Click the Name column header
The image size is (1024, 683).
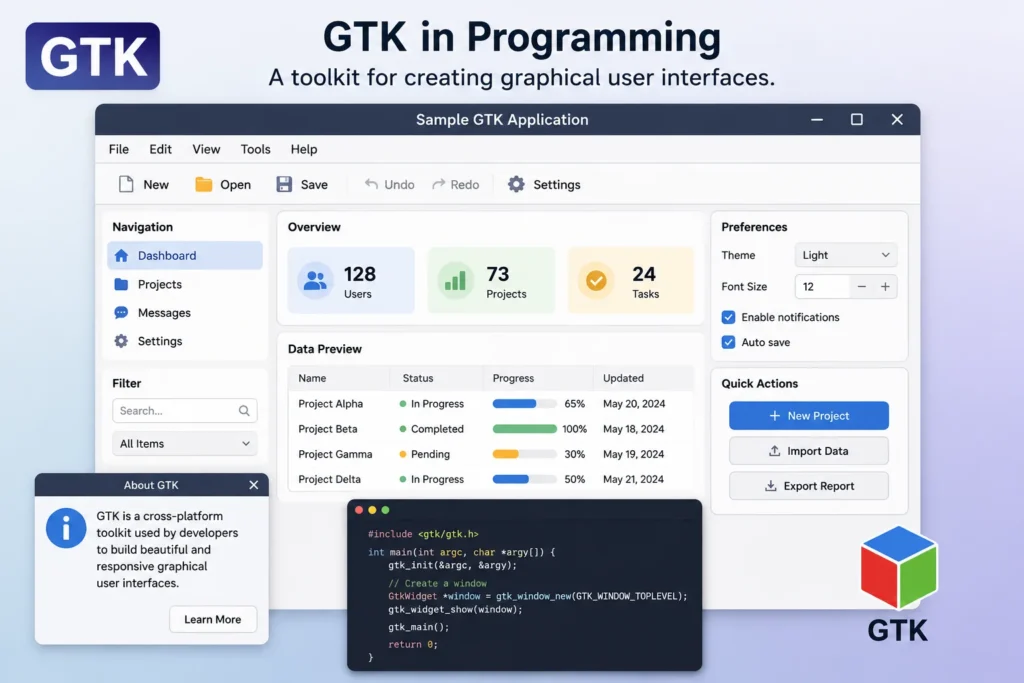click(x=312, y=378)
